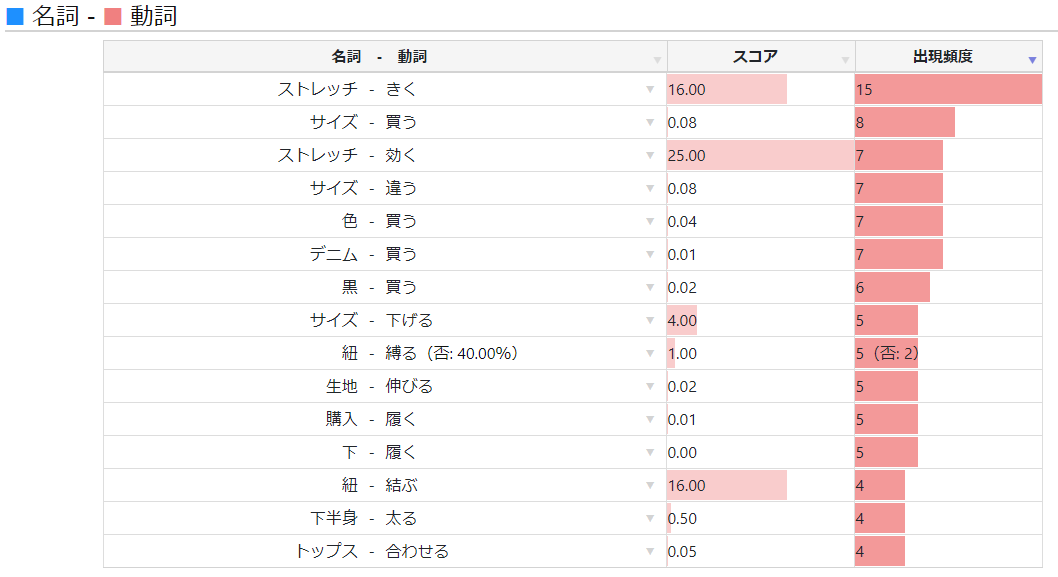Expand the ストレッチ - 効く row arrow
Image resolution: width=1058 pixels, height=577 pixels.
tap(651, 156)
